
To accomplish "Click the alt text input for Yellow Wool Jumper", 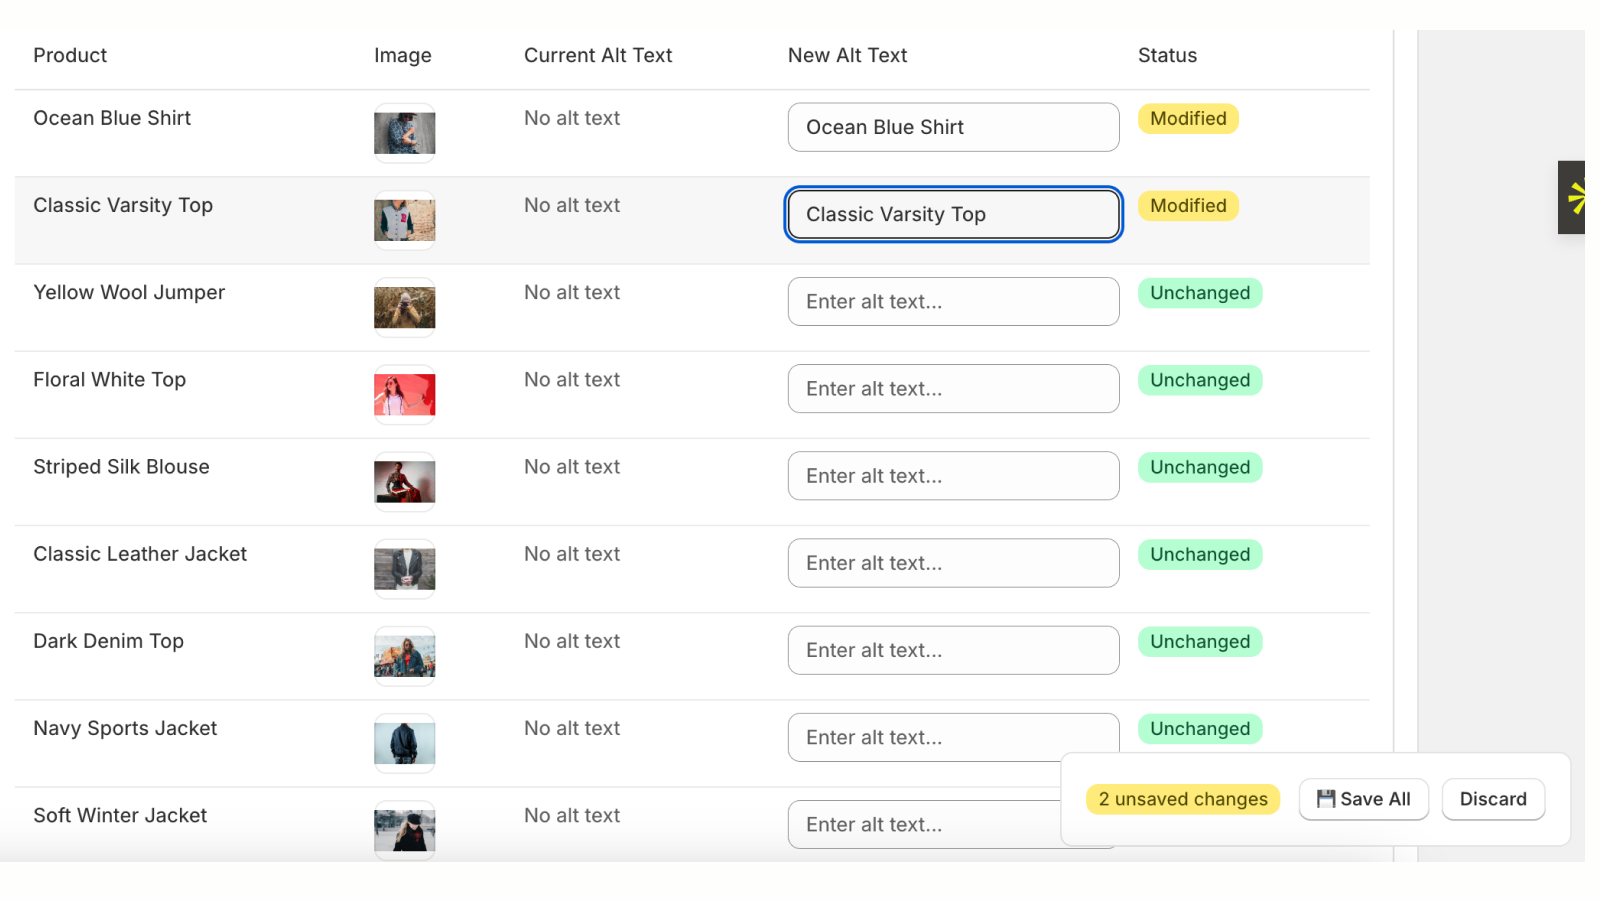I will [953, 301].
